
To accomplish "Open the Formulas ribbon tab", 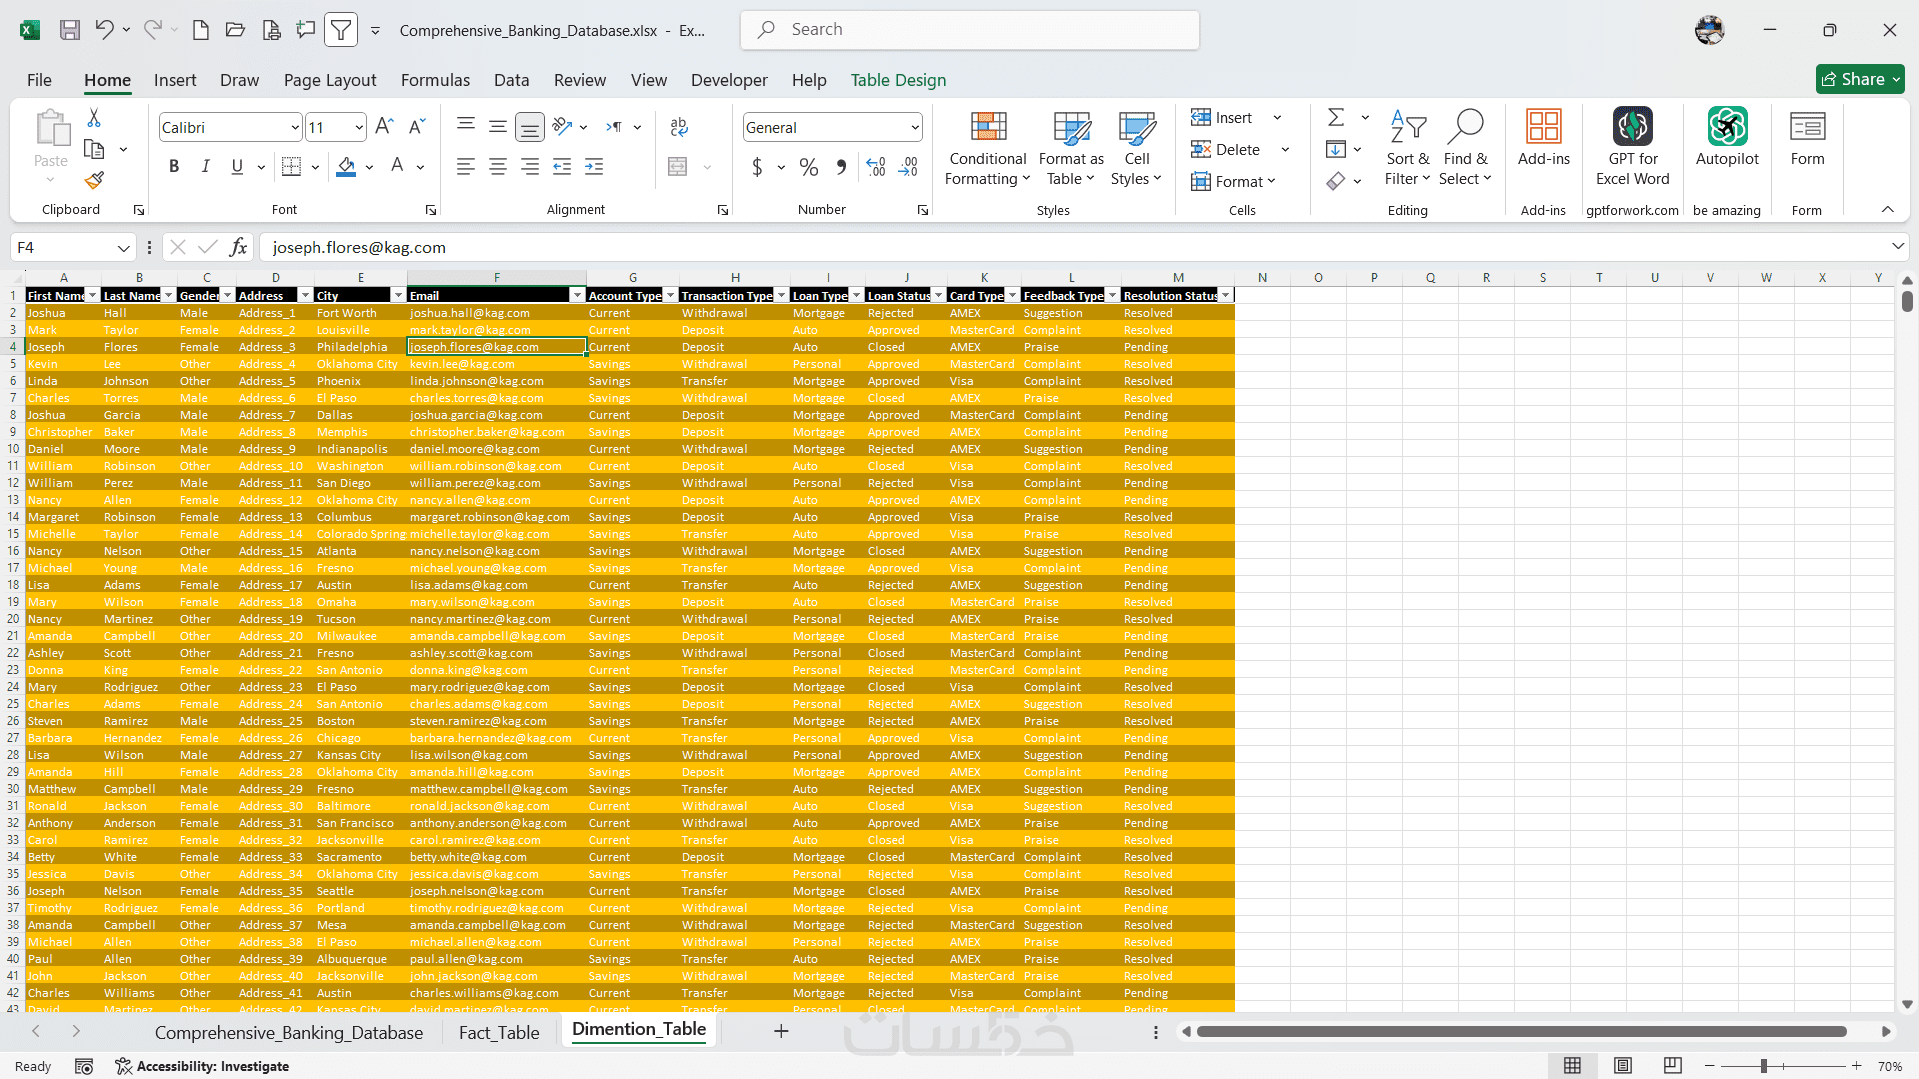I will click(x=435, y=80).
